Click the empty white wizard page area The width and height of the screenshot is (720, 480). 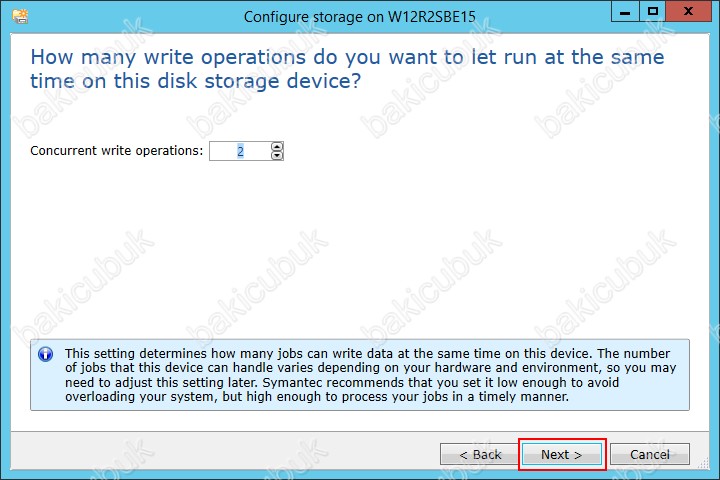click(x=360, y=248)
